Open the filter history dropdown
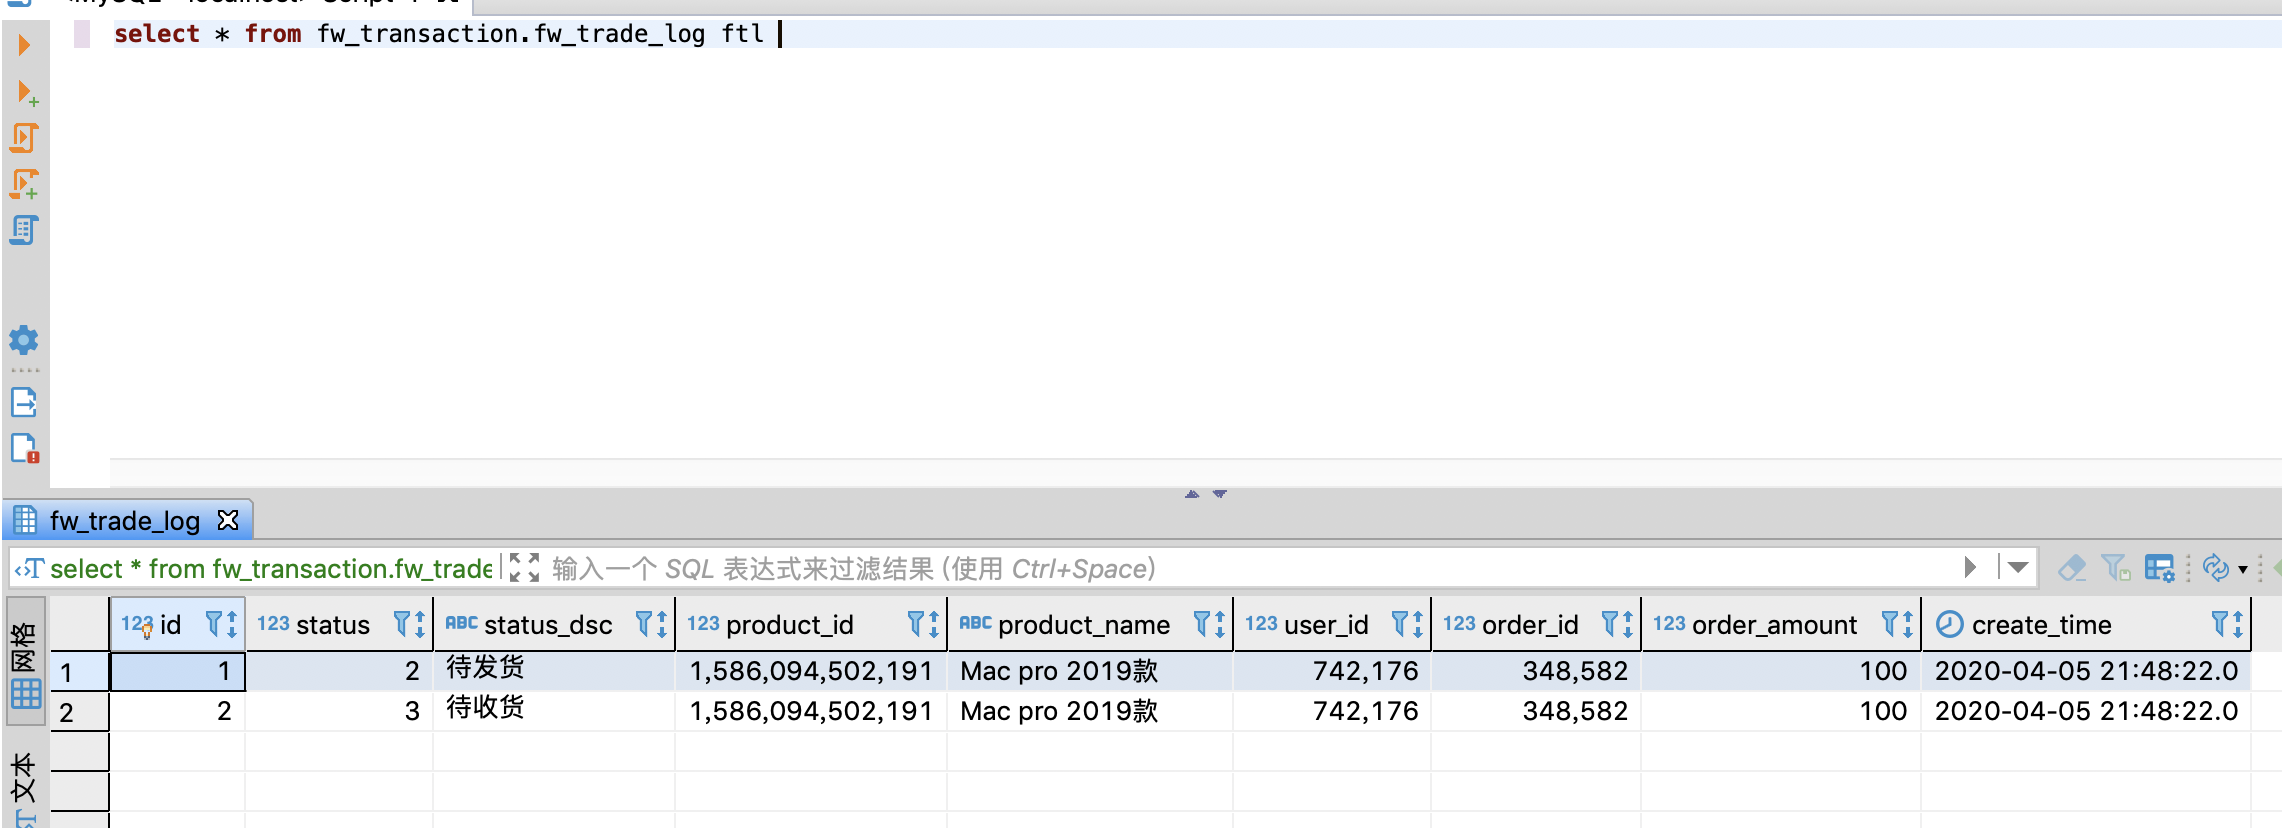Image resolution: width=2282 pixels, height=828 pixels. [2018, 568]
